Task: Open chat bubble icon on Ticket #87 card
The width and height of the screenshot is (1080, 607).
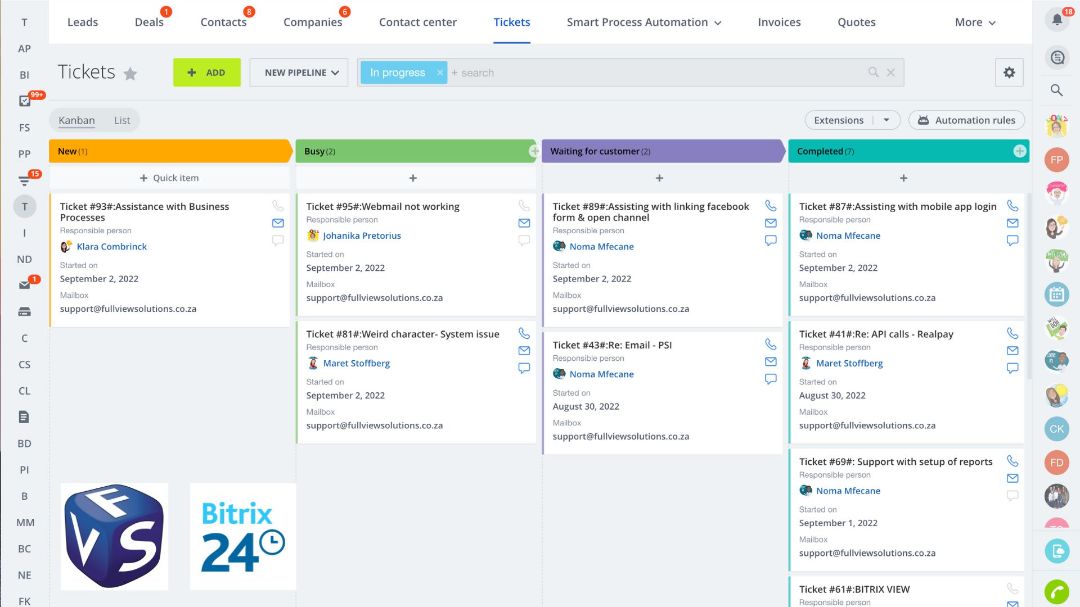Action: coord(1012,240)
